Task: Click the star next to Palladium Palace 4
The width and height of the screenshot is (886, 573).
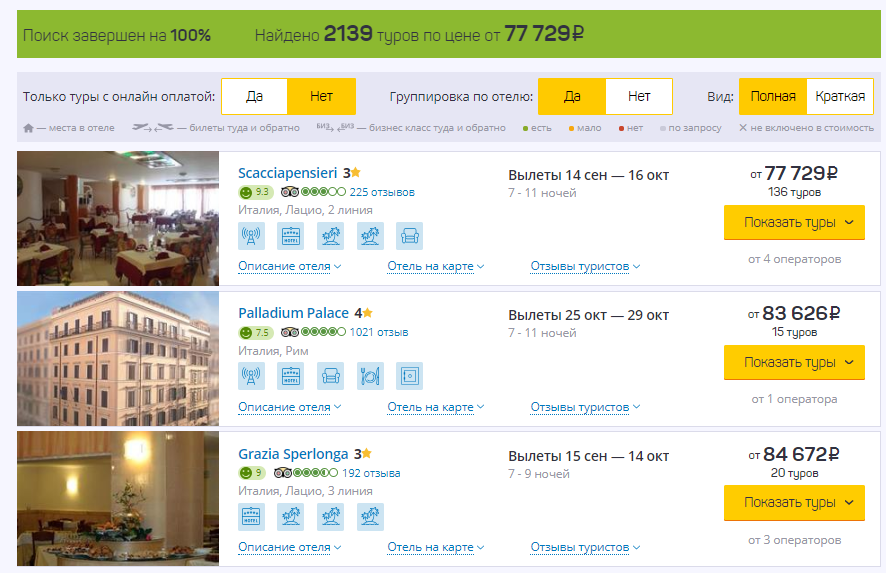Action: (x=368, y=312)
